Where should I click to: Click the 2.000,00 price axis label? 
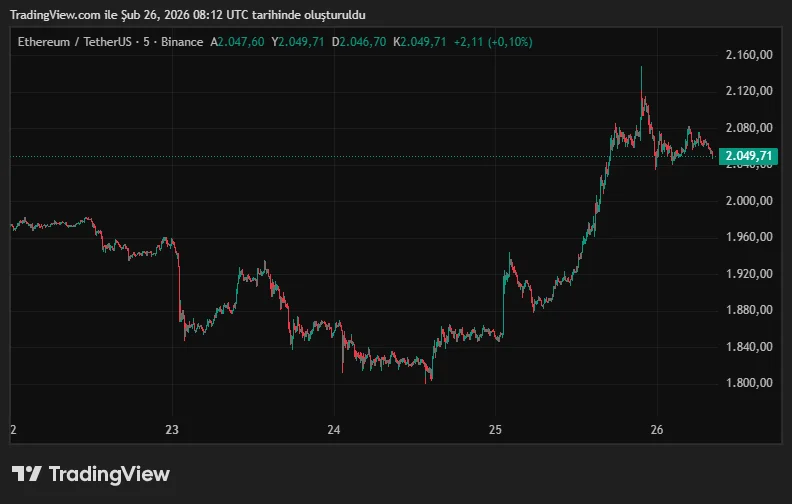pyautogui.click(x=749, y=201)
